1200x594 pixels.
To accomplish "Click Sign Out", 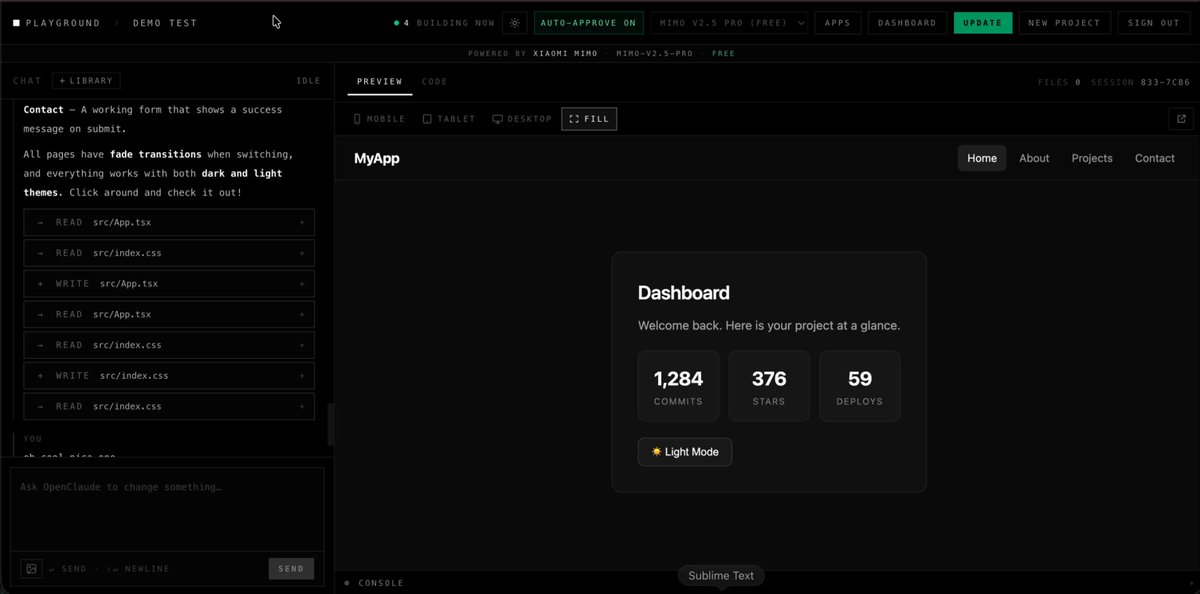I will click(x=1154, y=23).
